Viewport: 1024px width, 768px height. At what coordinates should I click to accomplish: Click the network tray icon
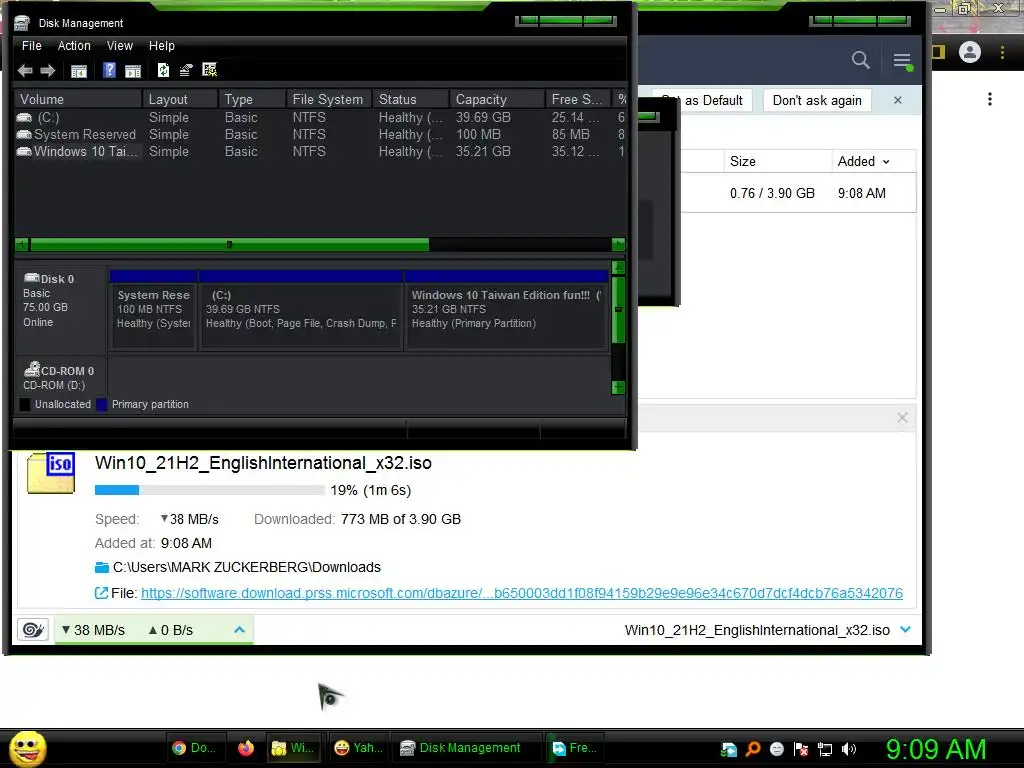[x=825, y=749]
